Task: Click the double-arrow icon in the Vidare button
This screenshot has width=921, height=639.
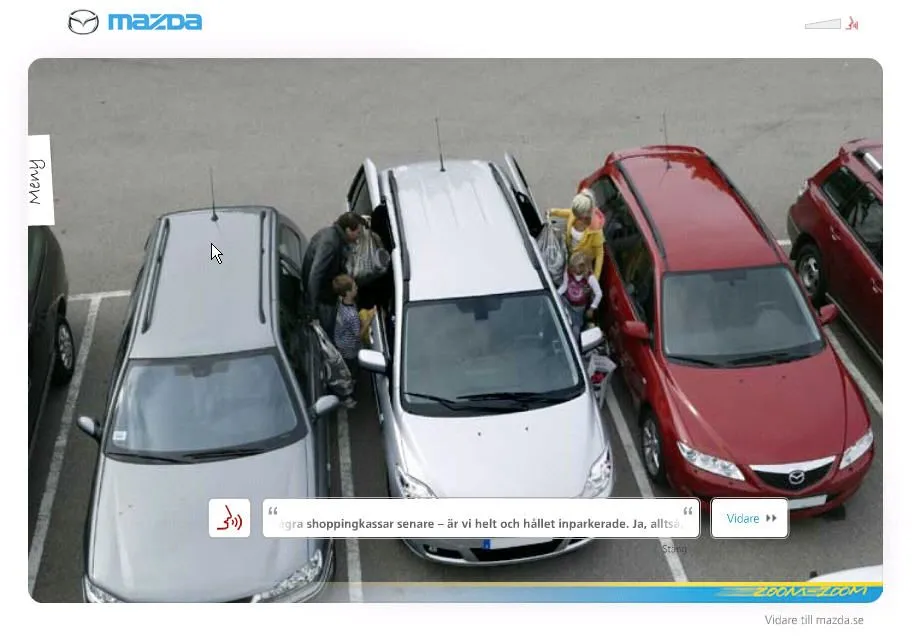Action: (x=771, y=518)
